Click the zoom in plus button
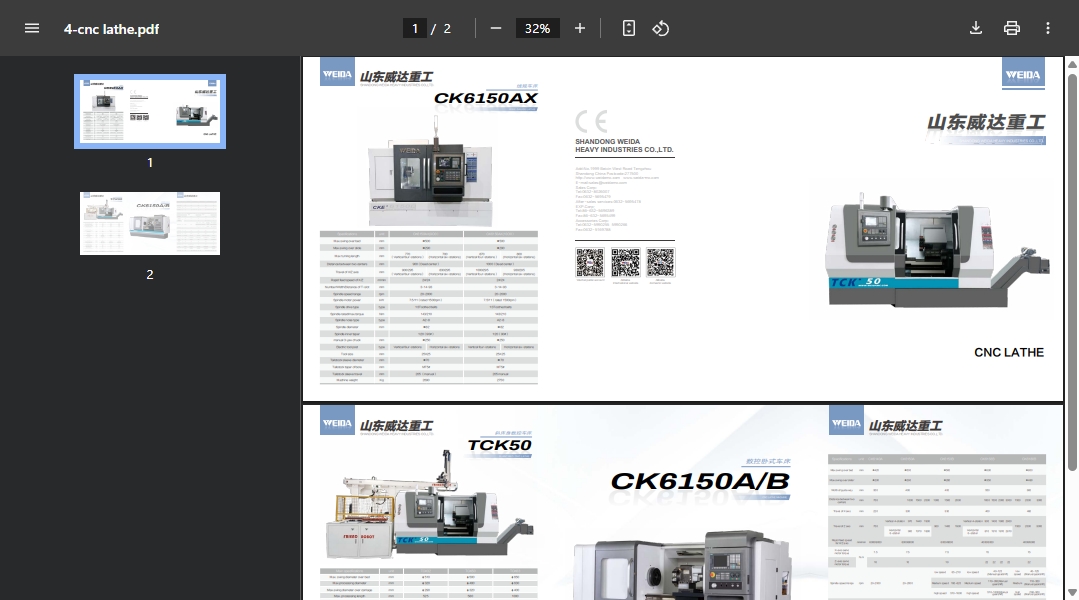This screenshot has width=1079, height=600. tap(580, 28)
